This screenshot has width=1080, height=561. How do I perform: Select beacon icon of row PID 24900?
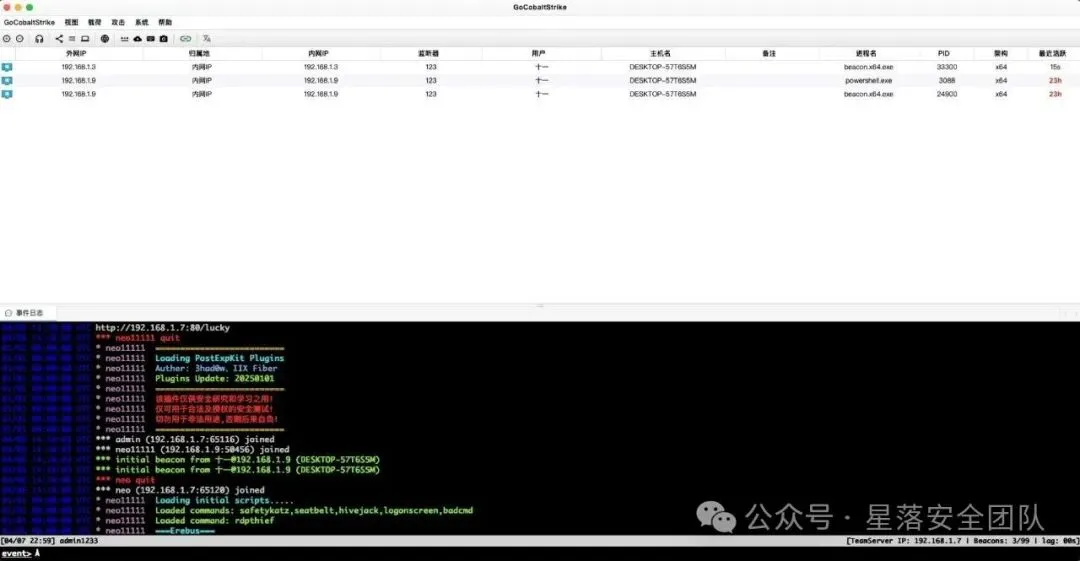click(x=7, y=94)
